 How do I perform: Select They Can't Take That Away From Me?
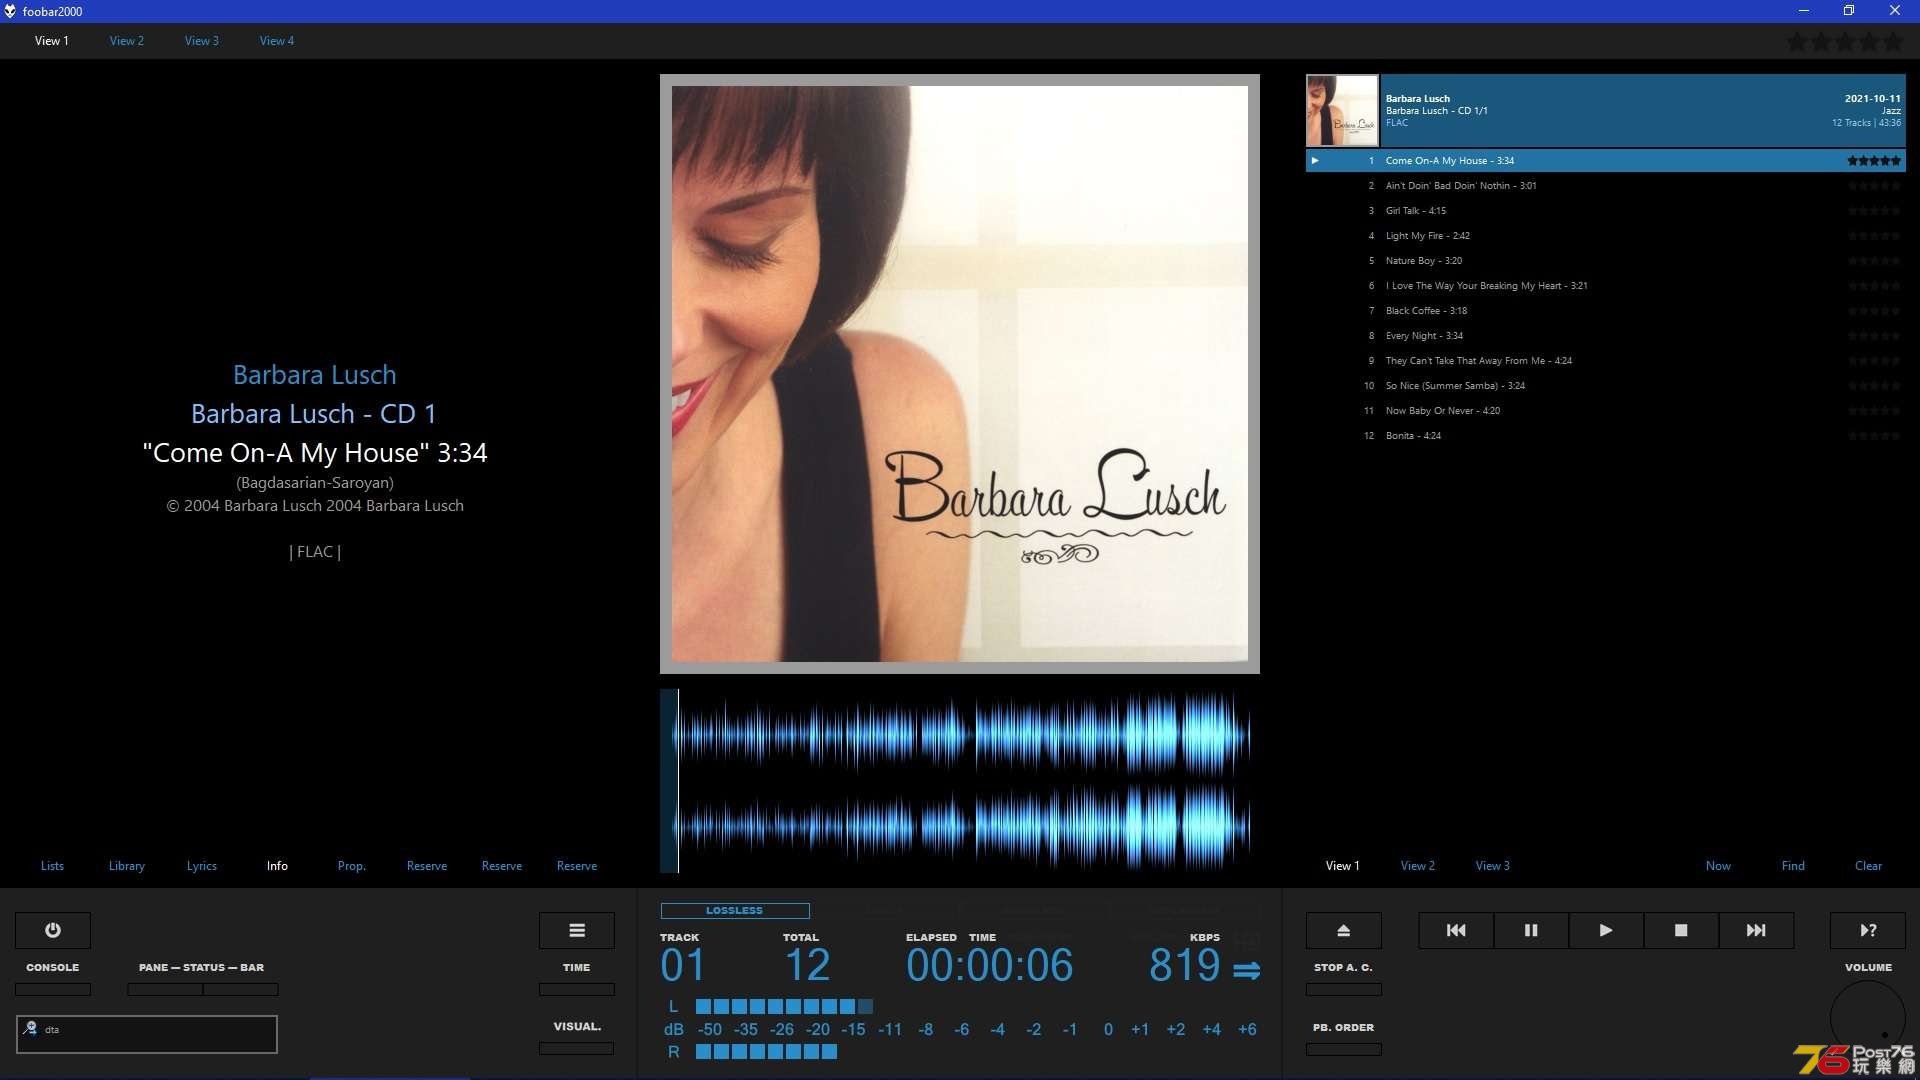[x=1606, y=361]
